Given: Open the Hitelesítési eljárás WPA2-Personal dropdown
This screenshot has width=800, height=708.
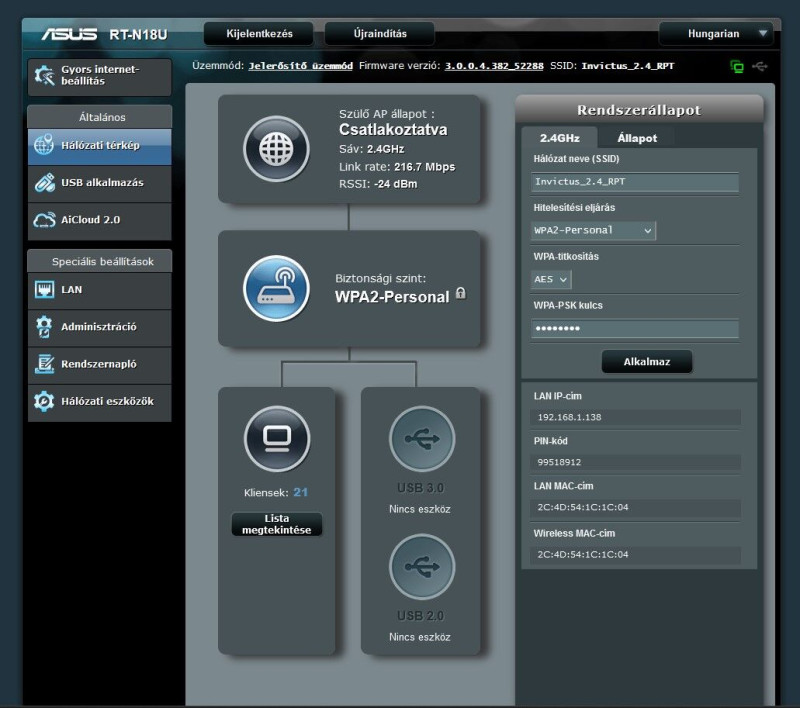Looking at the screenshot, I should click(593, 231).
